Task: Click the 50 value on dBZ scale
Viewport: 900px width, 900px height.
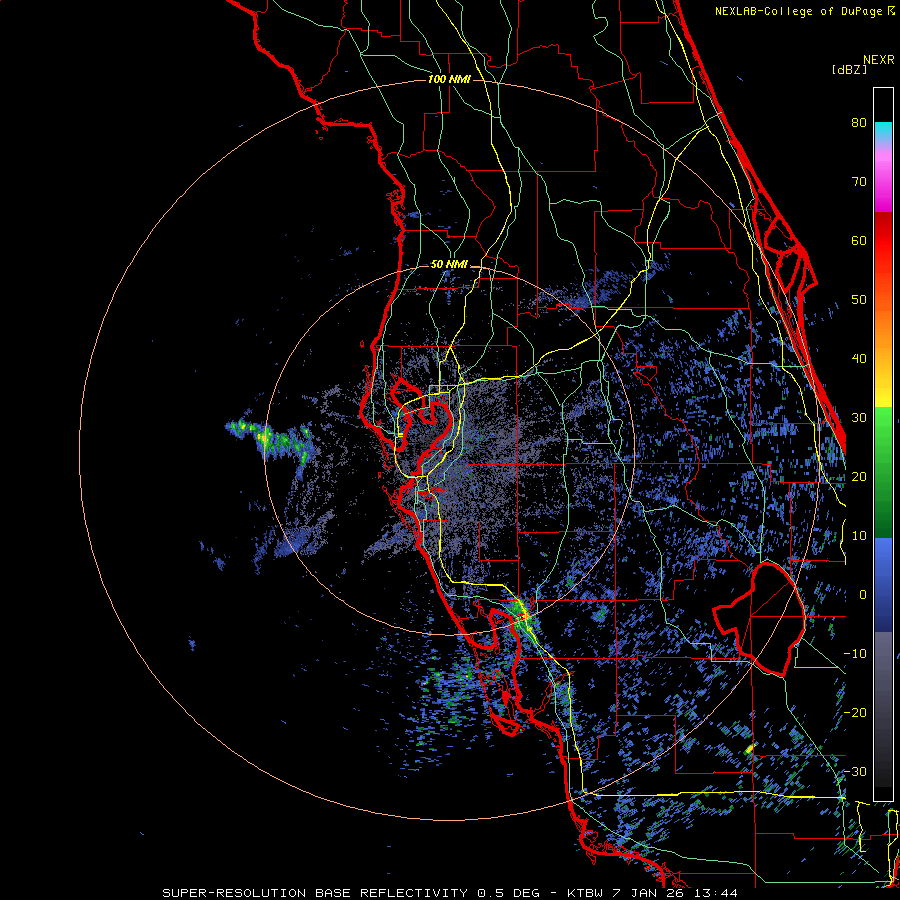Action: tap(859, 300)
